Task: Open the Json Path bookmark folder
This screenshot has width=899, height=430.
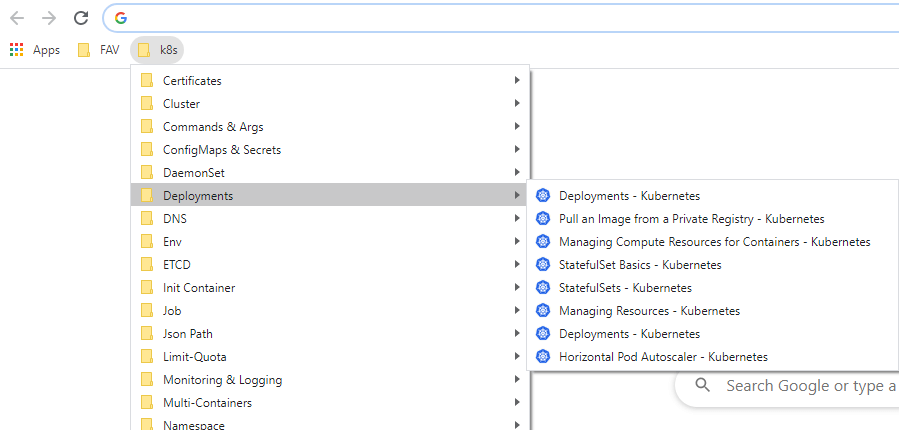Action: pos(330,334)
